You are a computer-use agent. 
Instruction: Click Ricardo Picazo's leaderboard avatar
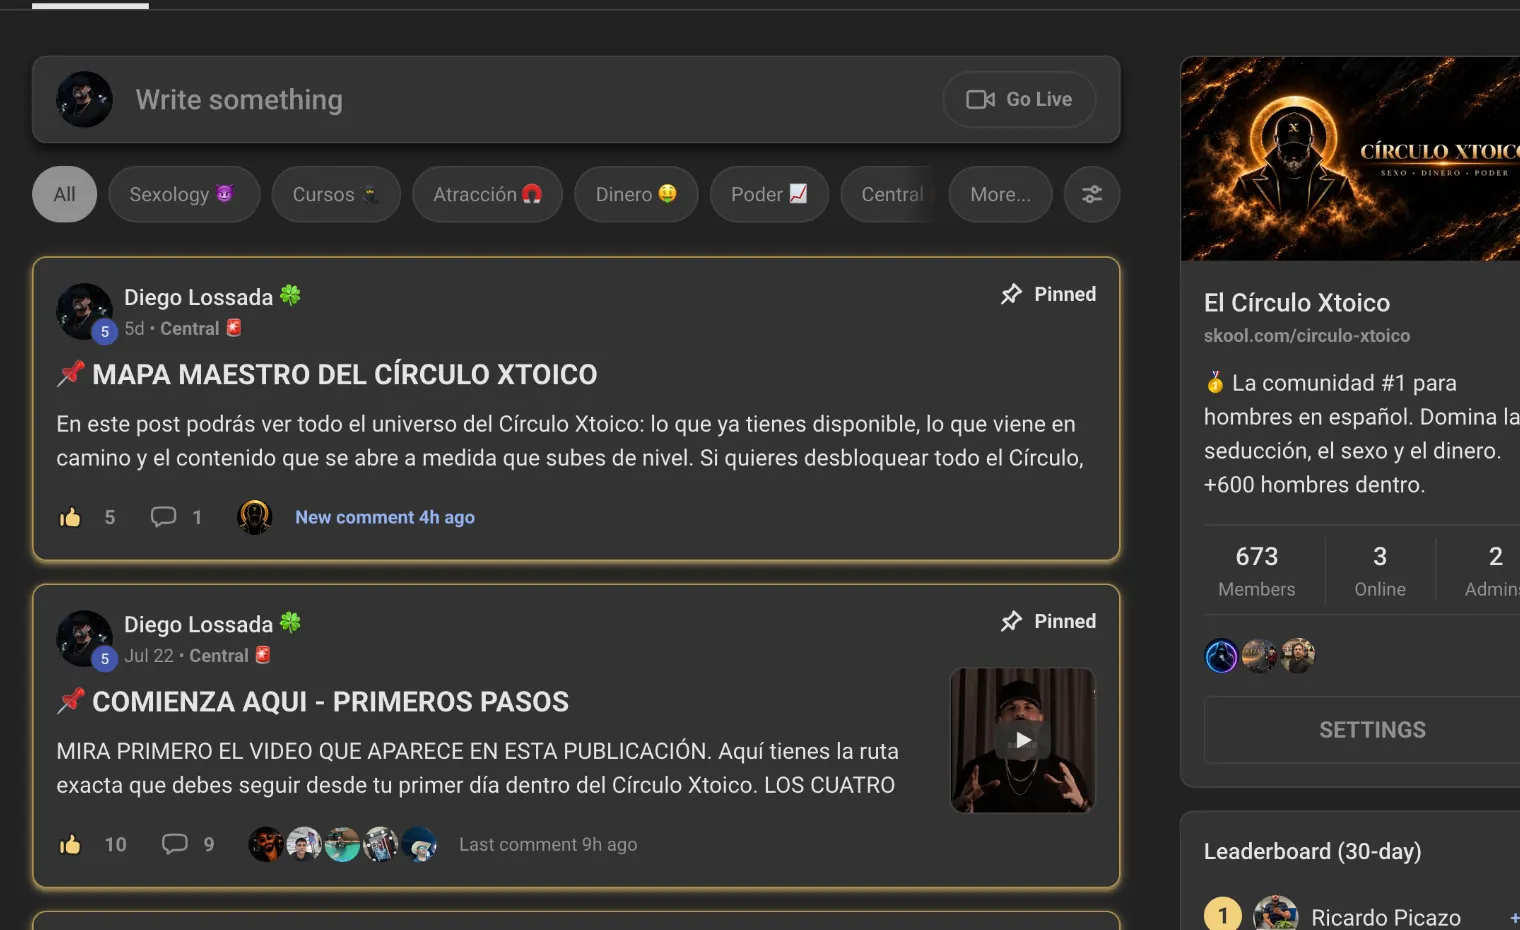tap(1276, 914)
